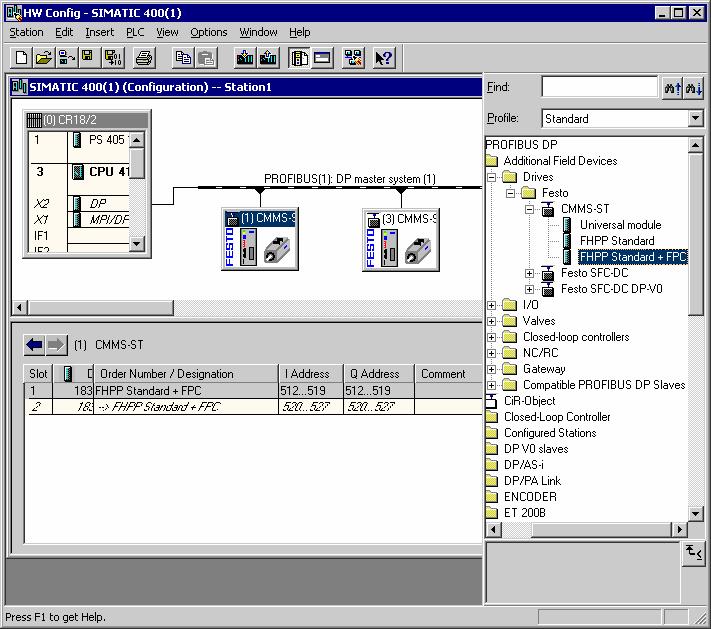Click the PROFIBUS(1) DP master system line
Viewport: 711px width, 629px height.
(340, 187)
